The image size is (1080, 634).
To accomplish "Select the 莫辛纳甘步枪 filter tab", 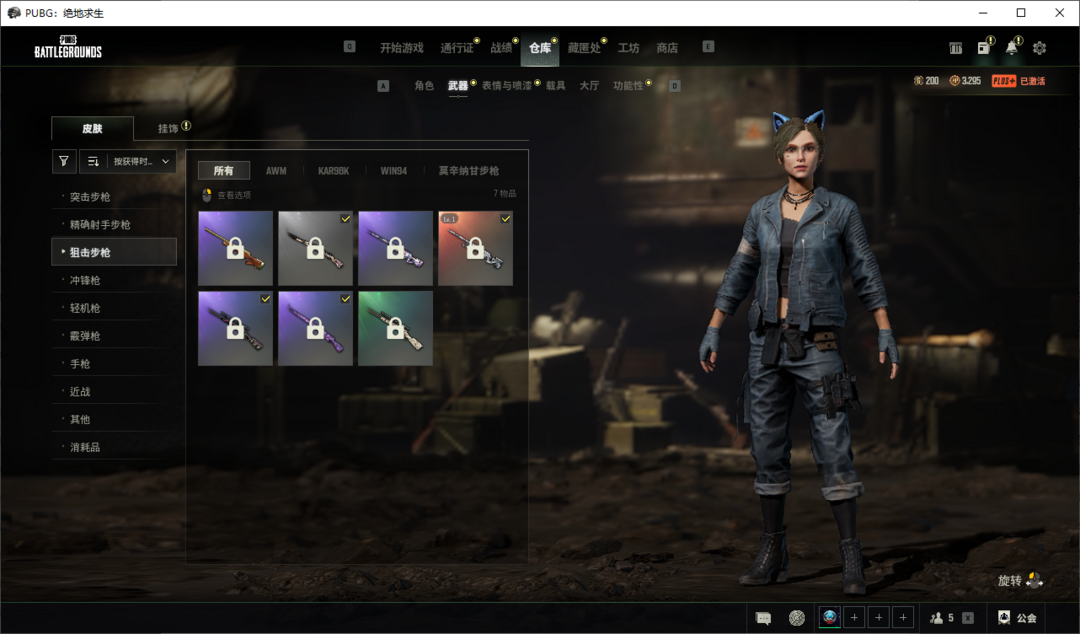I will (x=469, y=171).
